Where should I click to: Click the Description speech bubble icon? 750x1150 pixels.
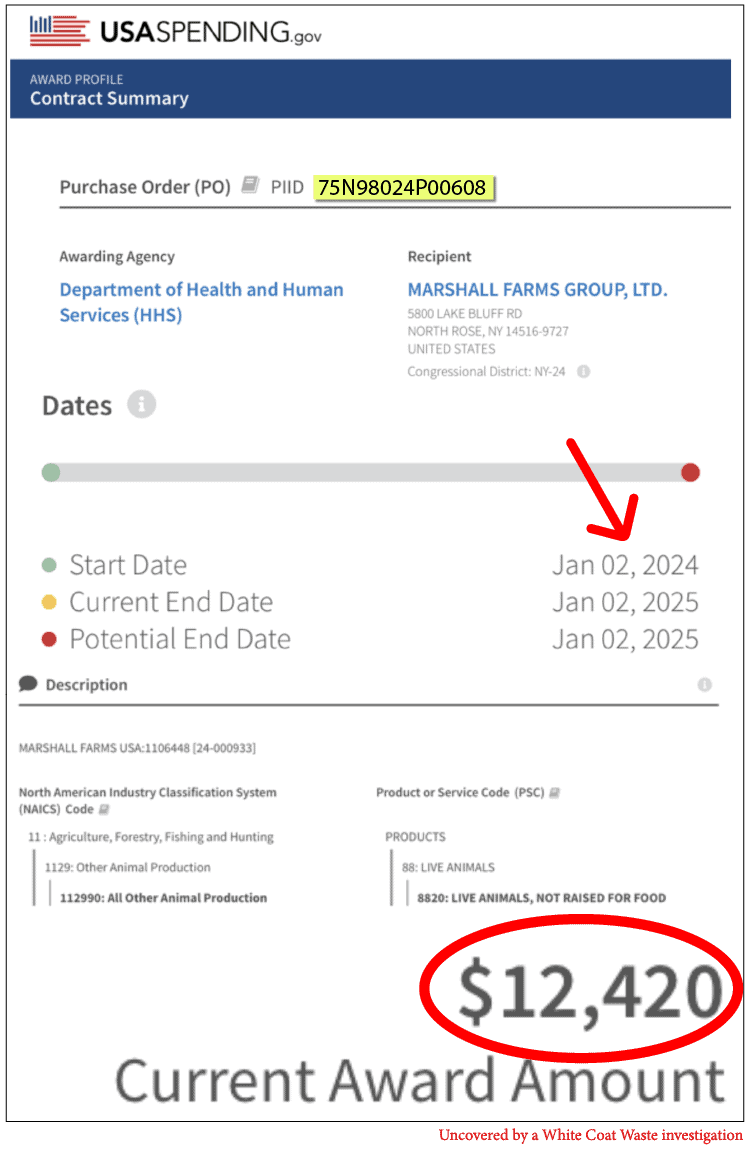pos(28,684)
